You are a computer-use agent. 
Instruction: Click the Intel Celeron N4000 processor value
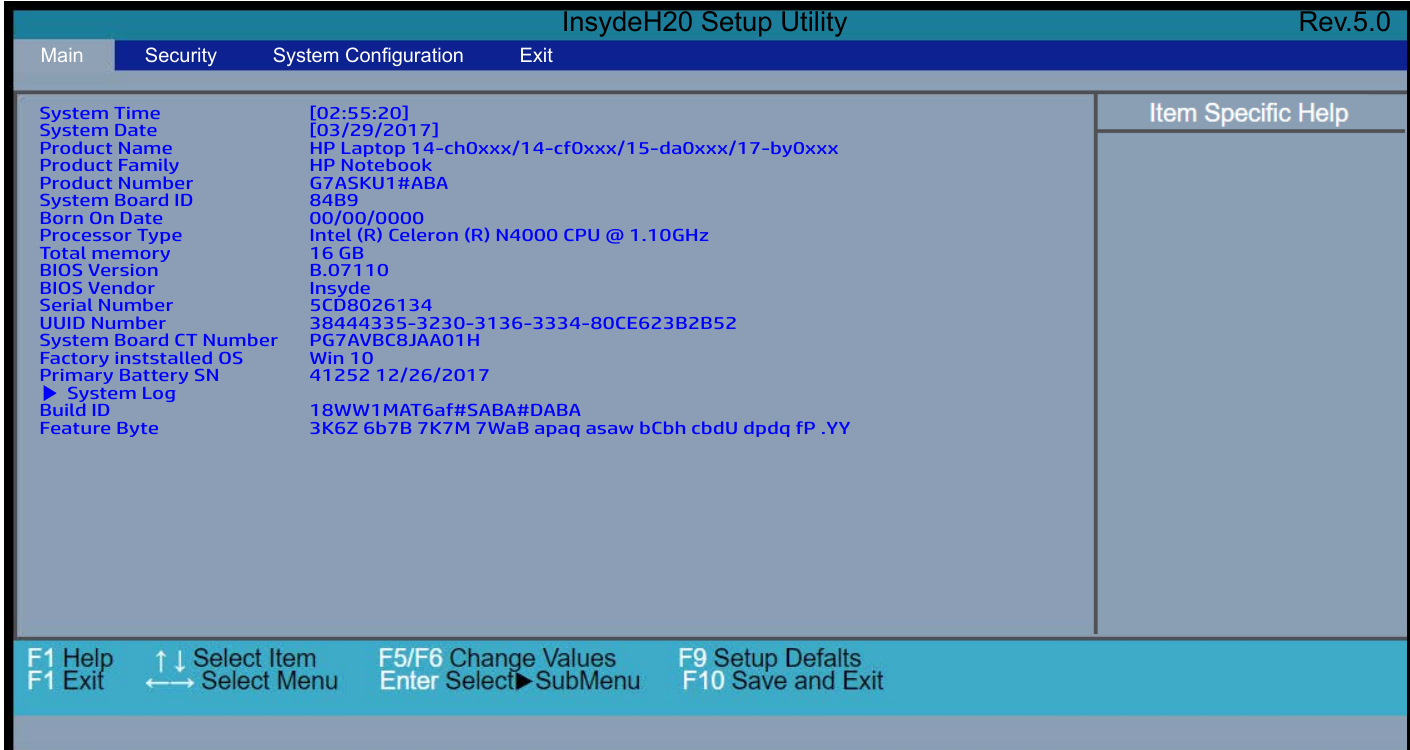(509, 235)
